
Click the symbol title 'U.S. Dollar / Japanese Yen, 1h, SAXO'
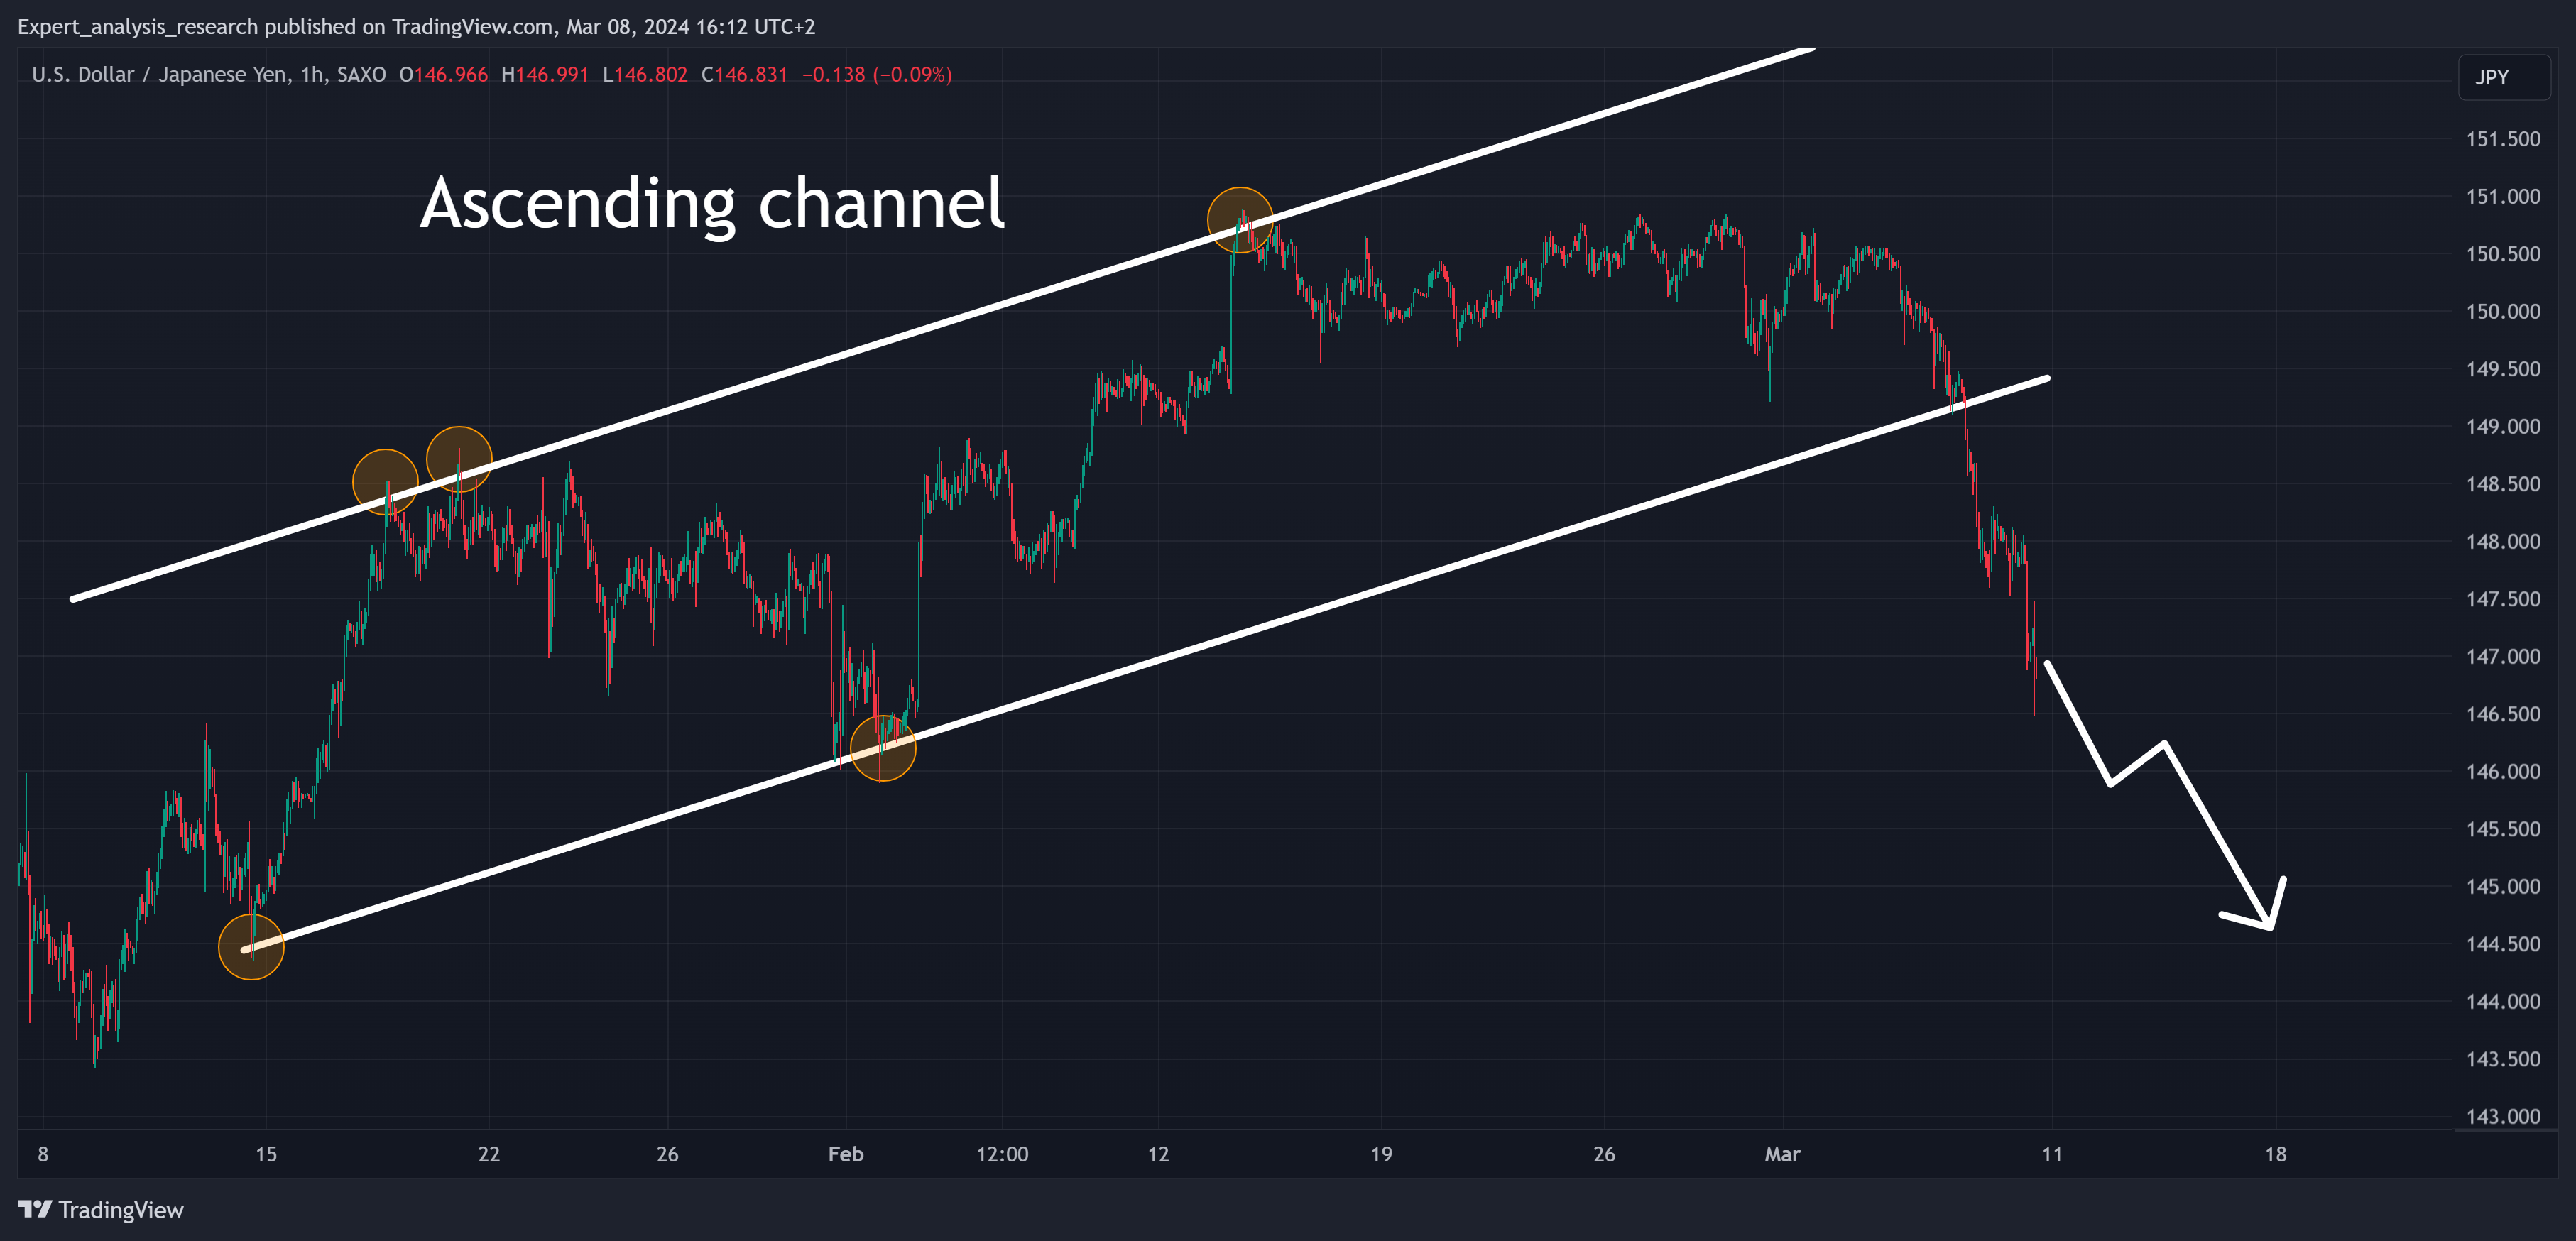(x=209, y=75)
